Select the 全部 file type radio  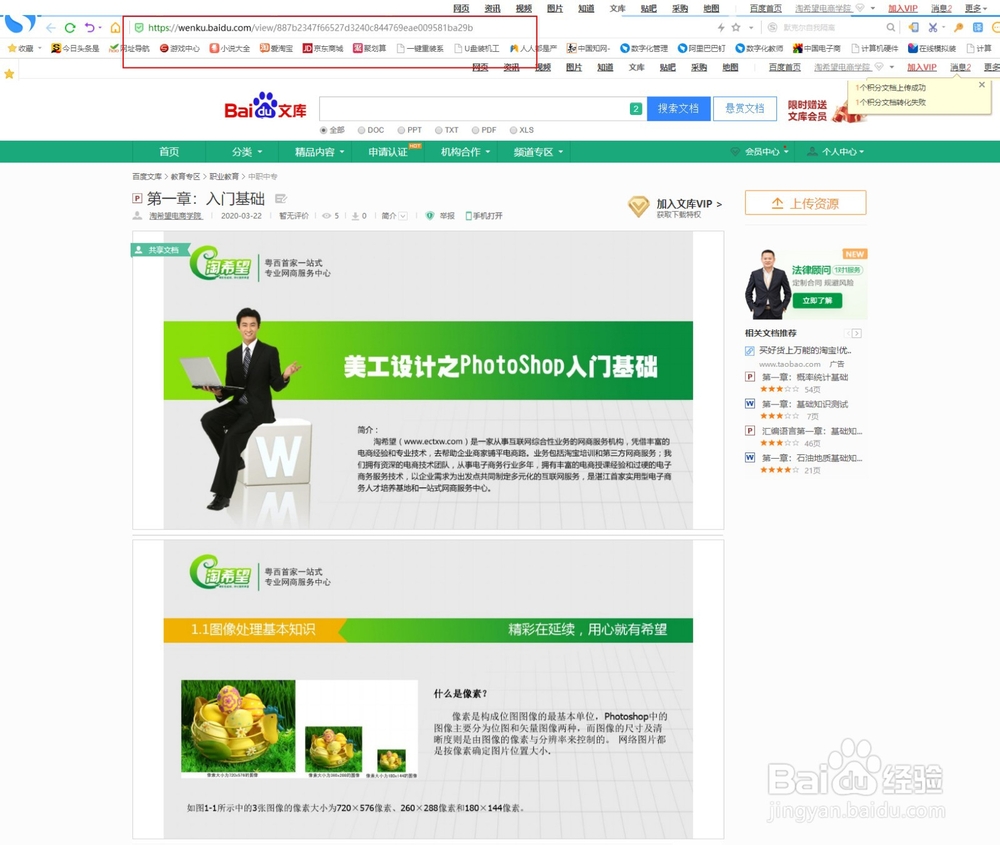point(323,130)
